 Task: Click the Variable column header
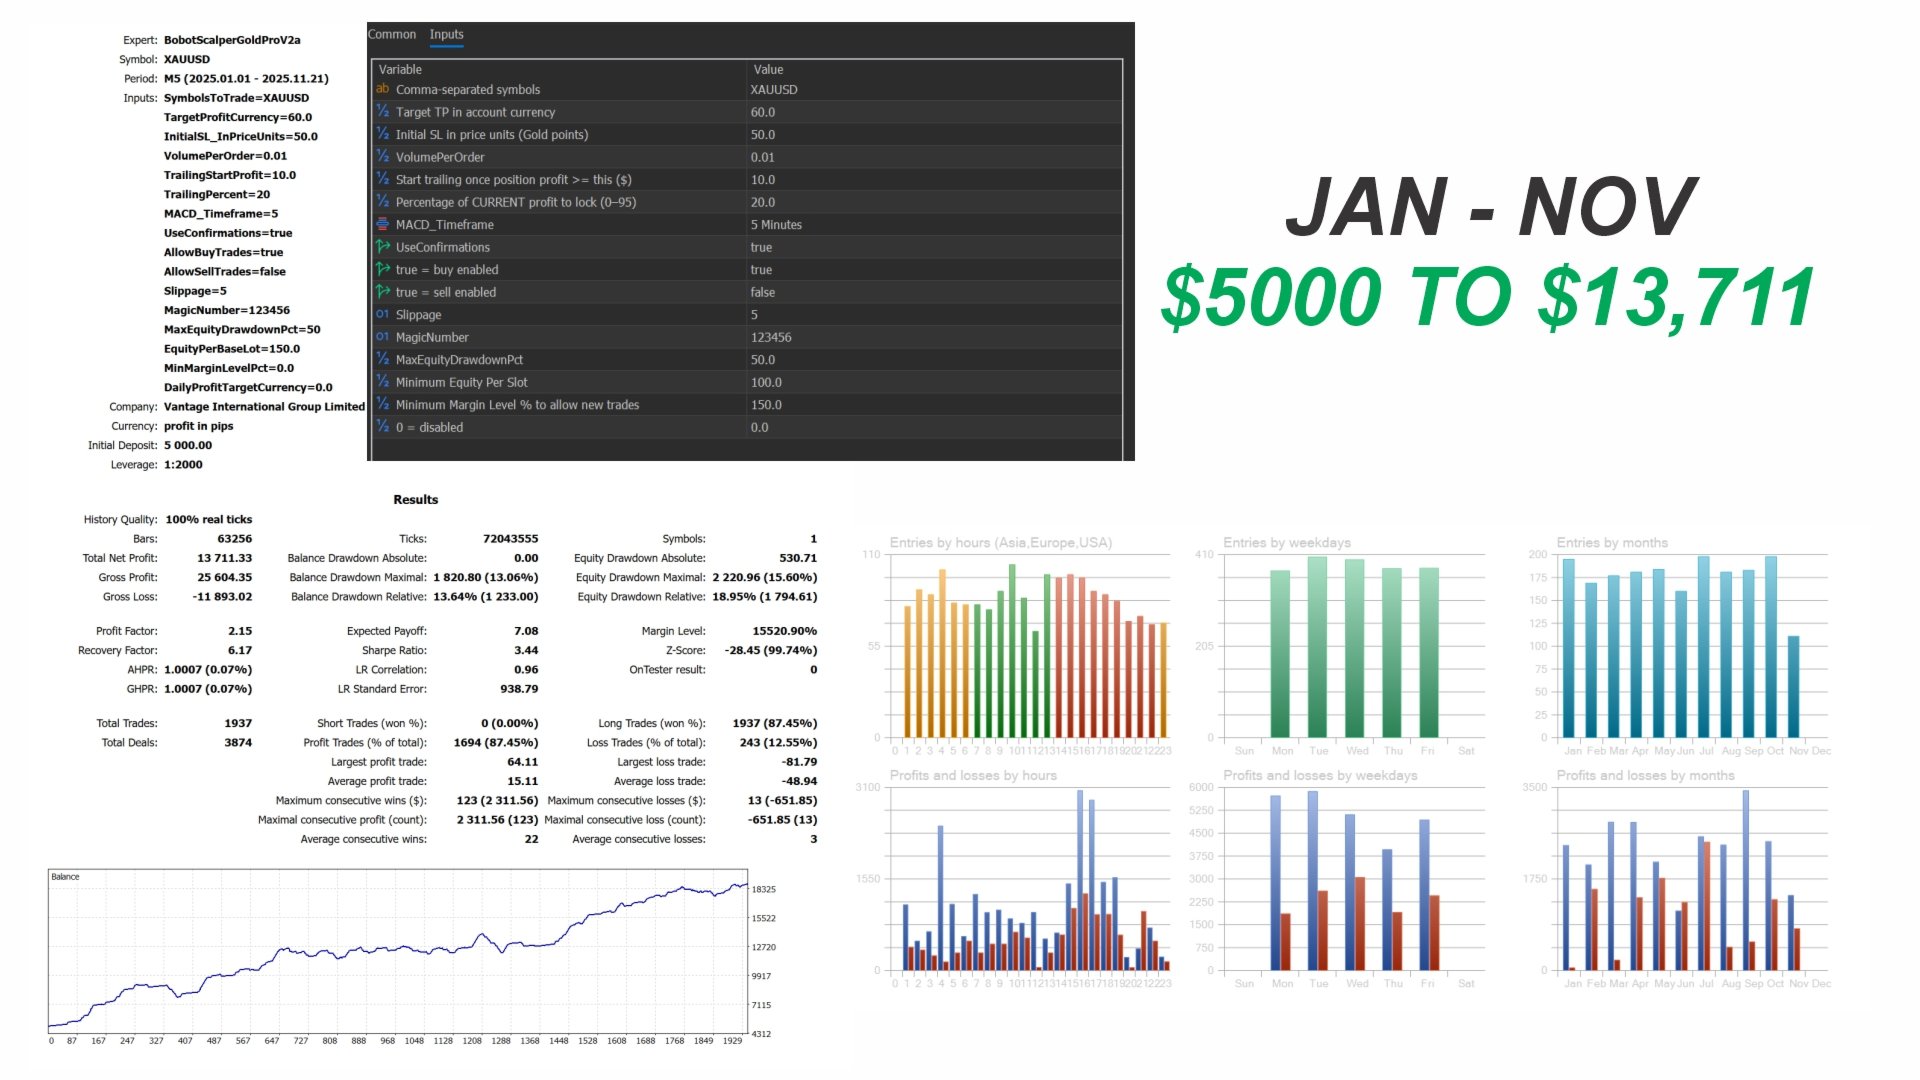400,69
